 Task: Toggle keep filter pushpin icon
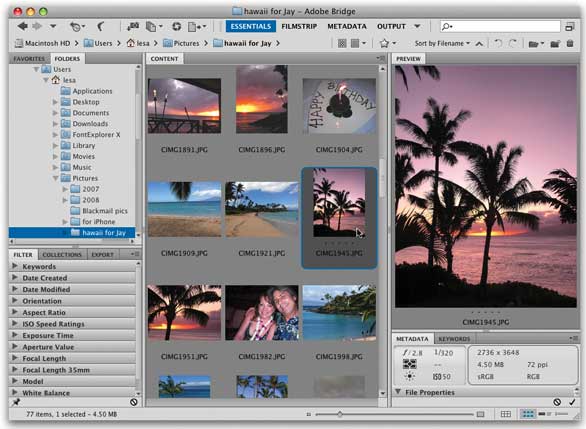(16, 402)
